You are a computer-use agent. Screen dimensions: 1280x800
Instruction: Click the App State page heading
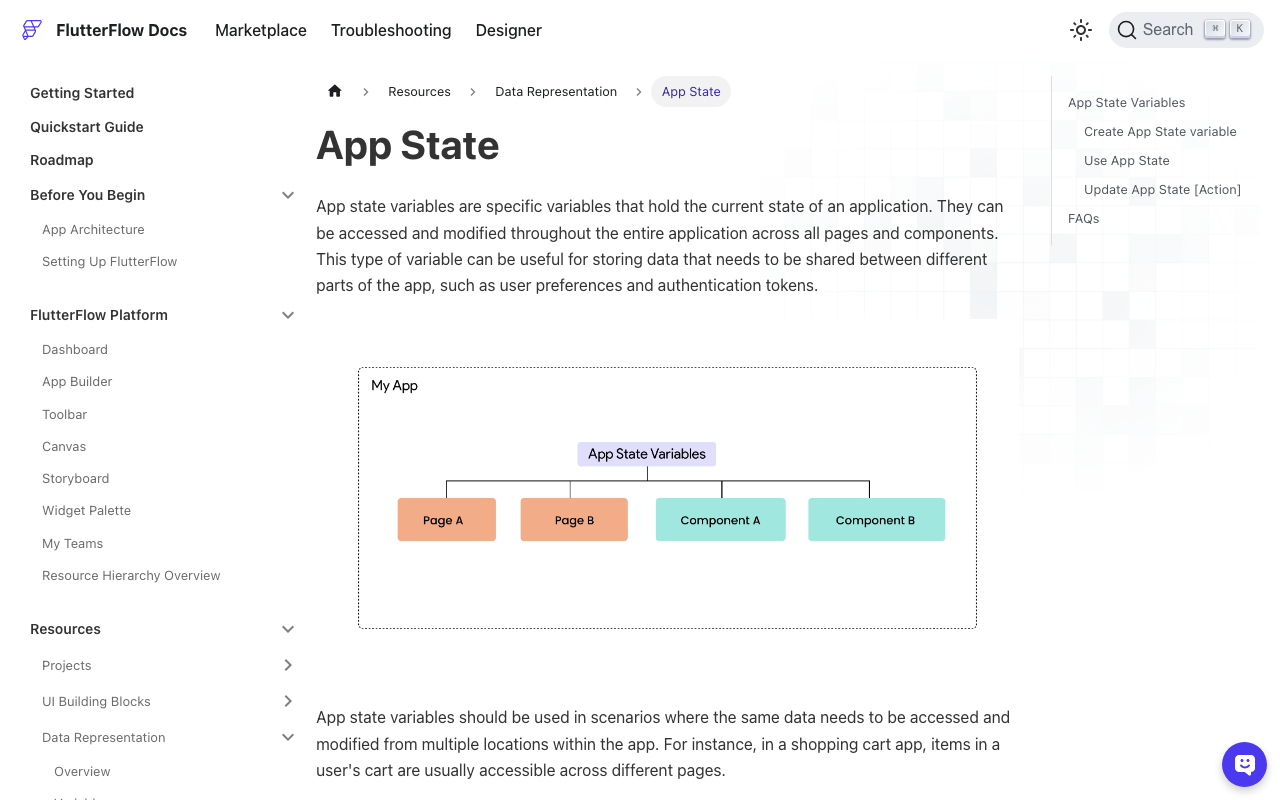tap(408, 146)
